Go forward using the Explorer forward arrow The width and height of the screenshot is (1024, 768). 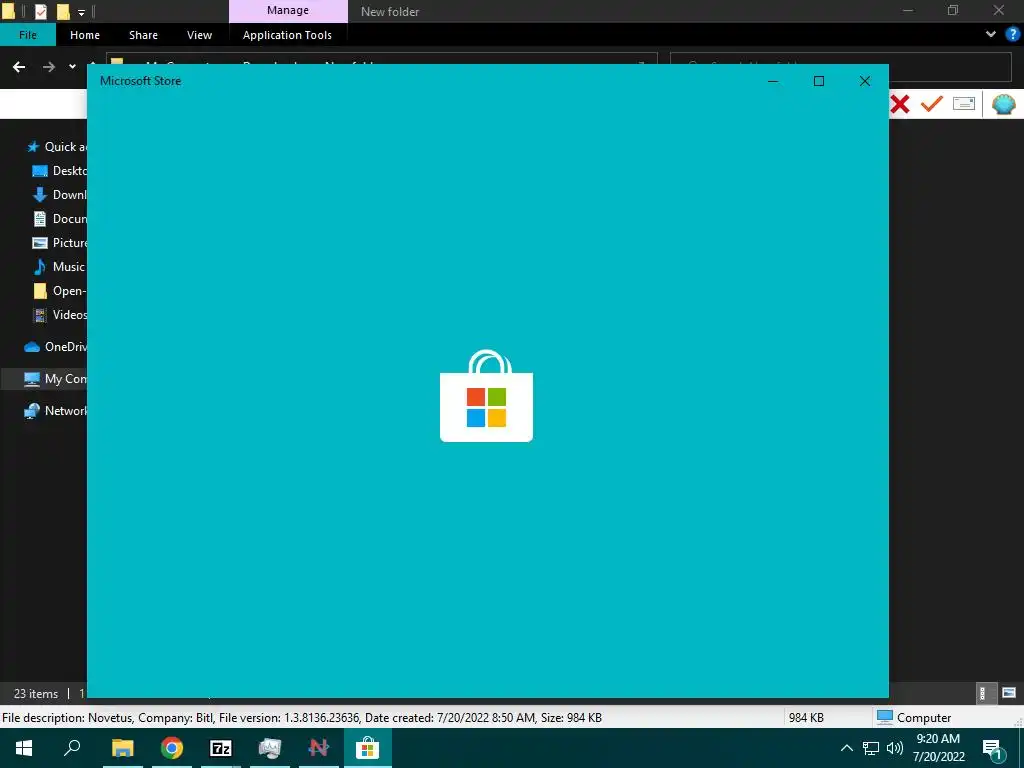point(48,67)
